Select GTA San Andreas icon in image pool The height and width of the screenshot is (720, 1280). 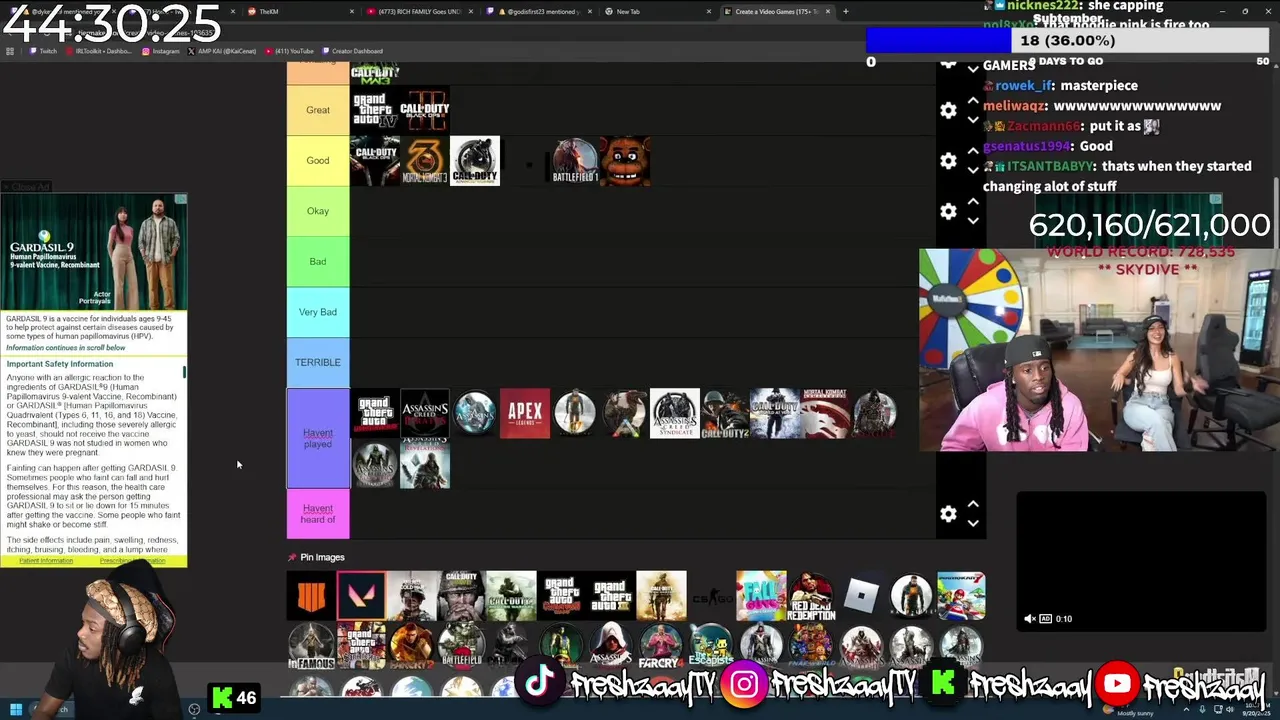click(361, 646)
